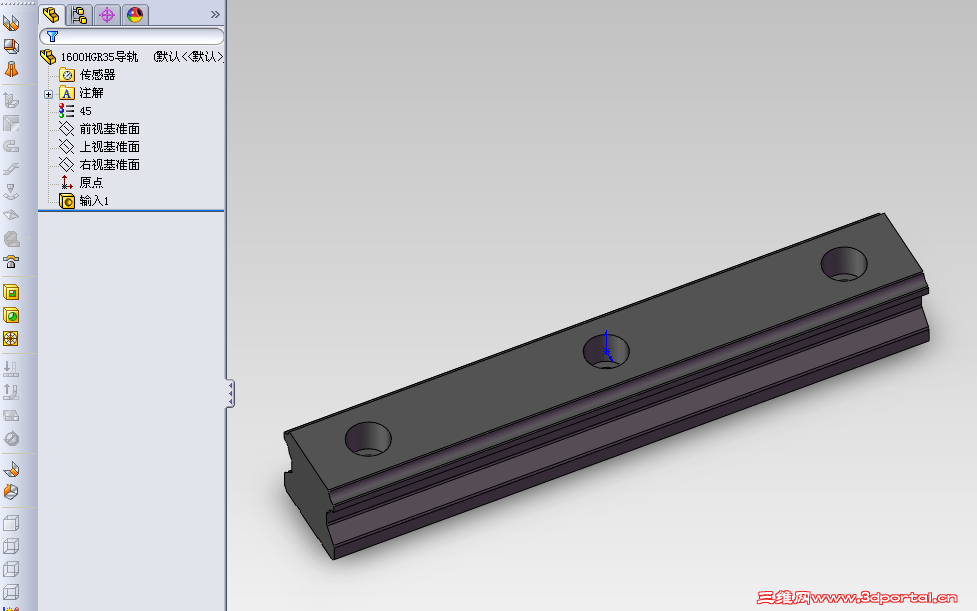Image resolution: width=977 pixels, height=611 pixels.
Task: Select the Insert Bends icon
Action: [x=11, y=492]
